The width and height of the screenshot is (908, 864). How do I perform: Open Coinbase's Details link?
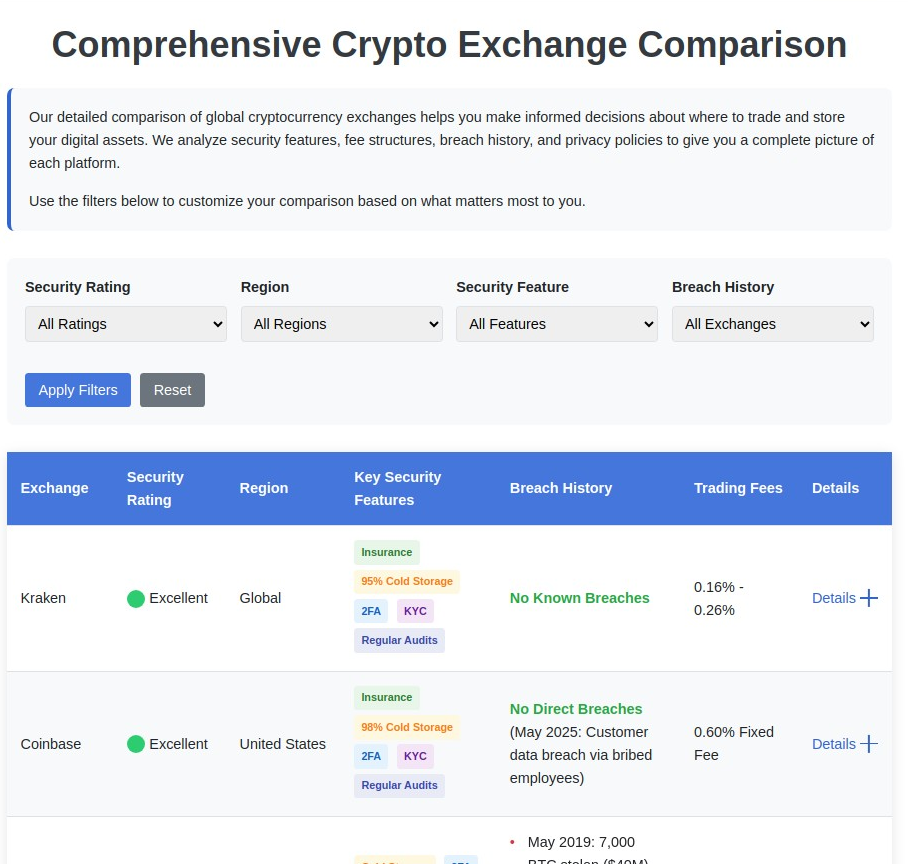(833, 744)
